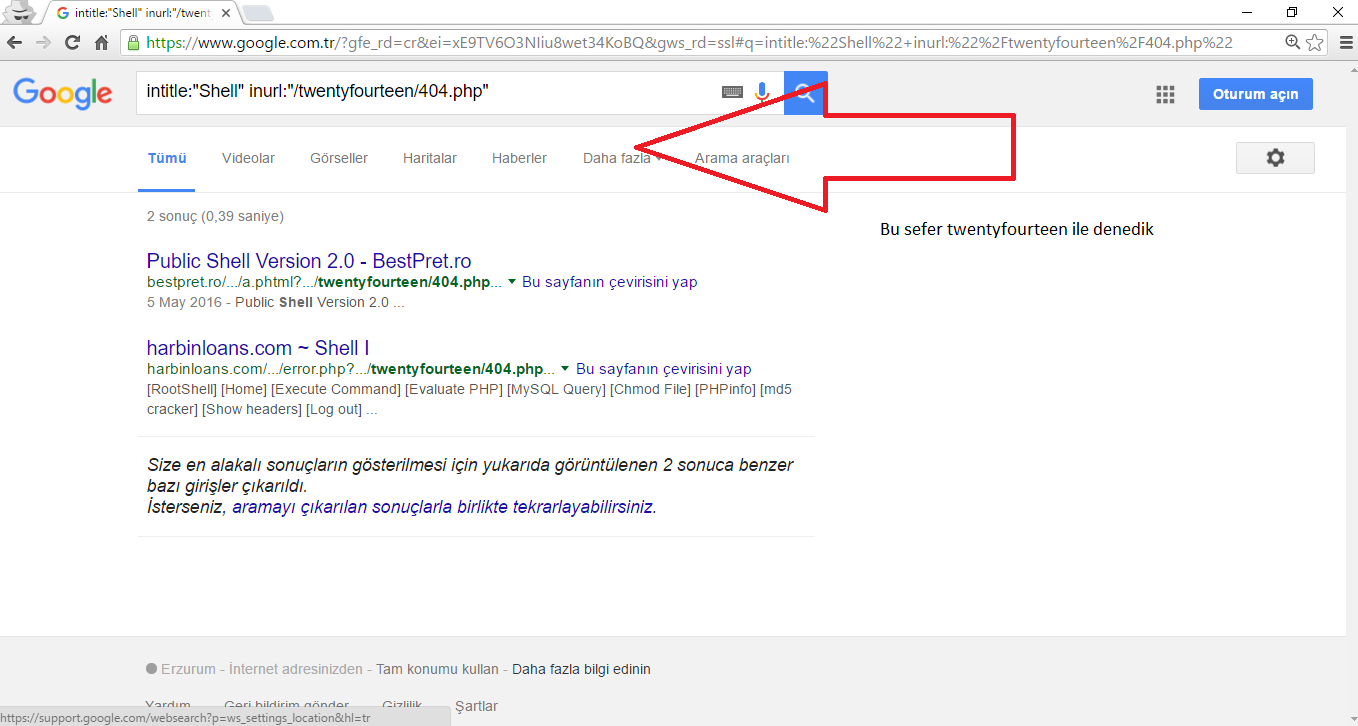Click Tam konumu kullan link
Image resolution: width=1358 pixels, height=726 pixels.
pos(437,669)
